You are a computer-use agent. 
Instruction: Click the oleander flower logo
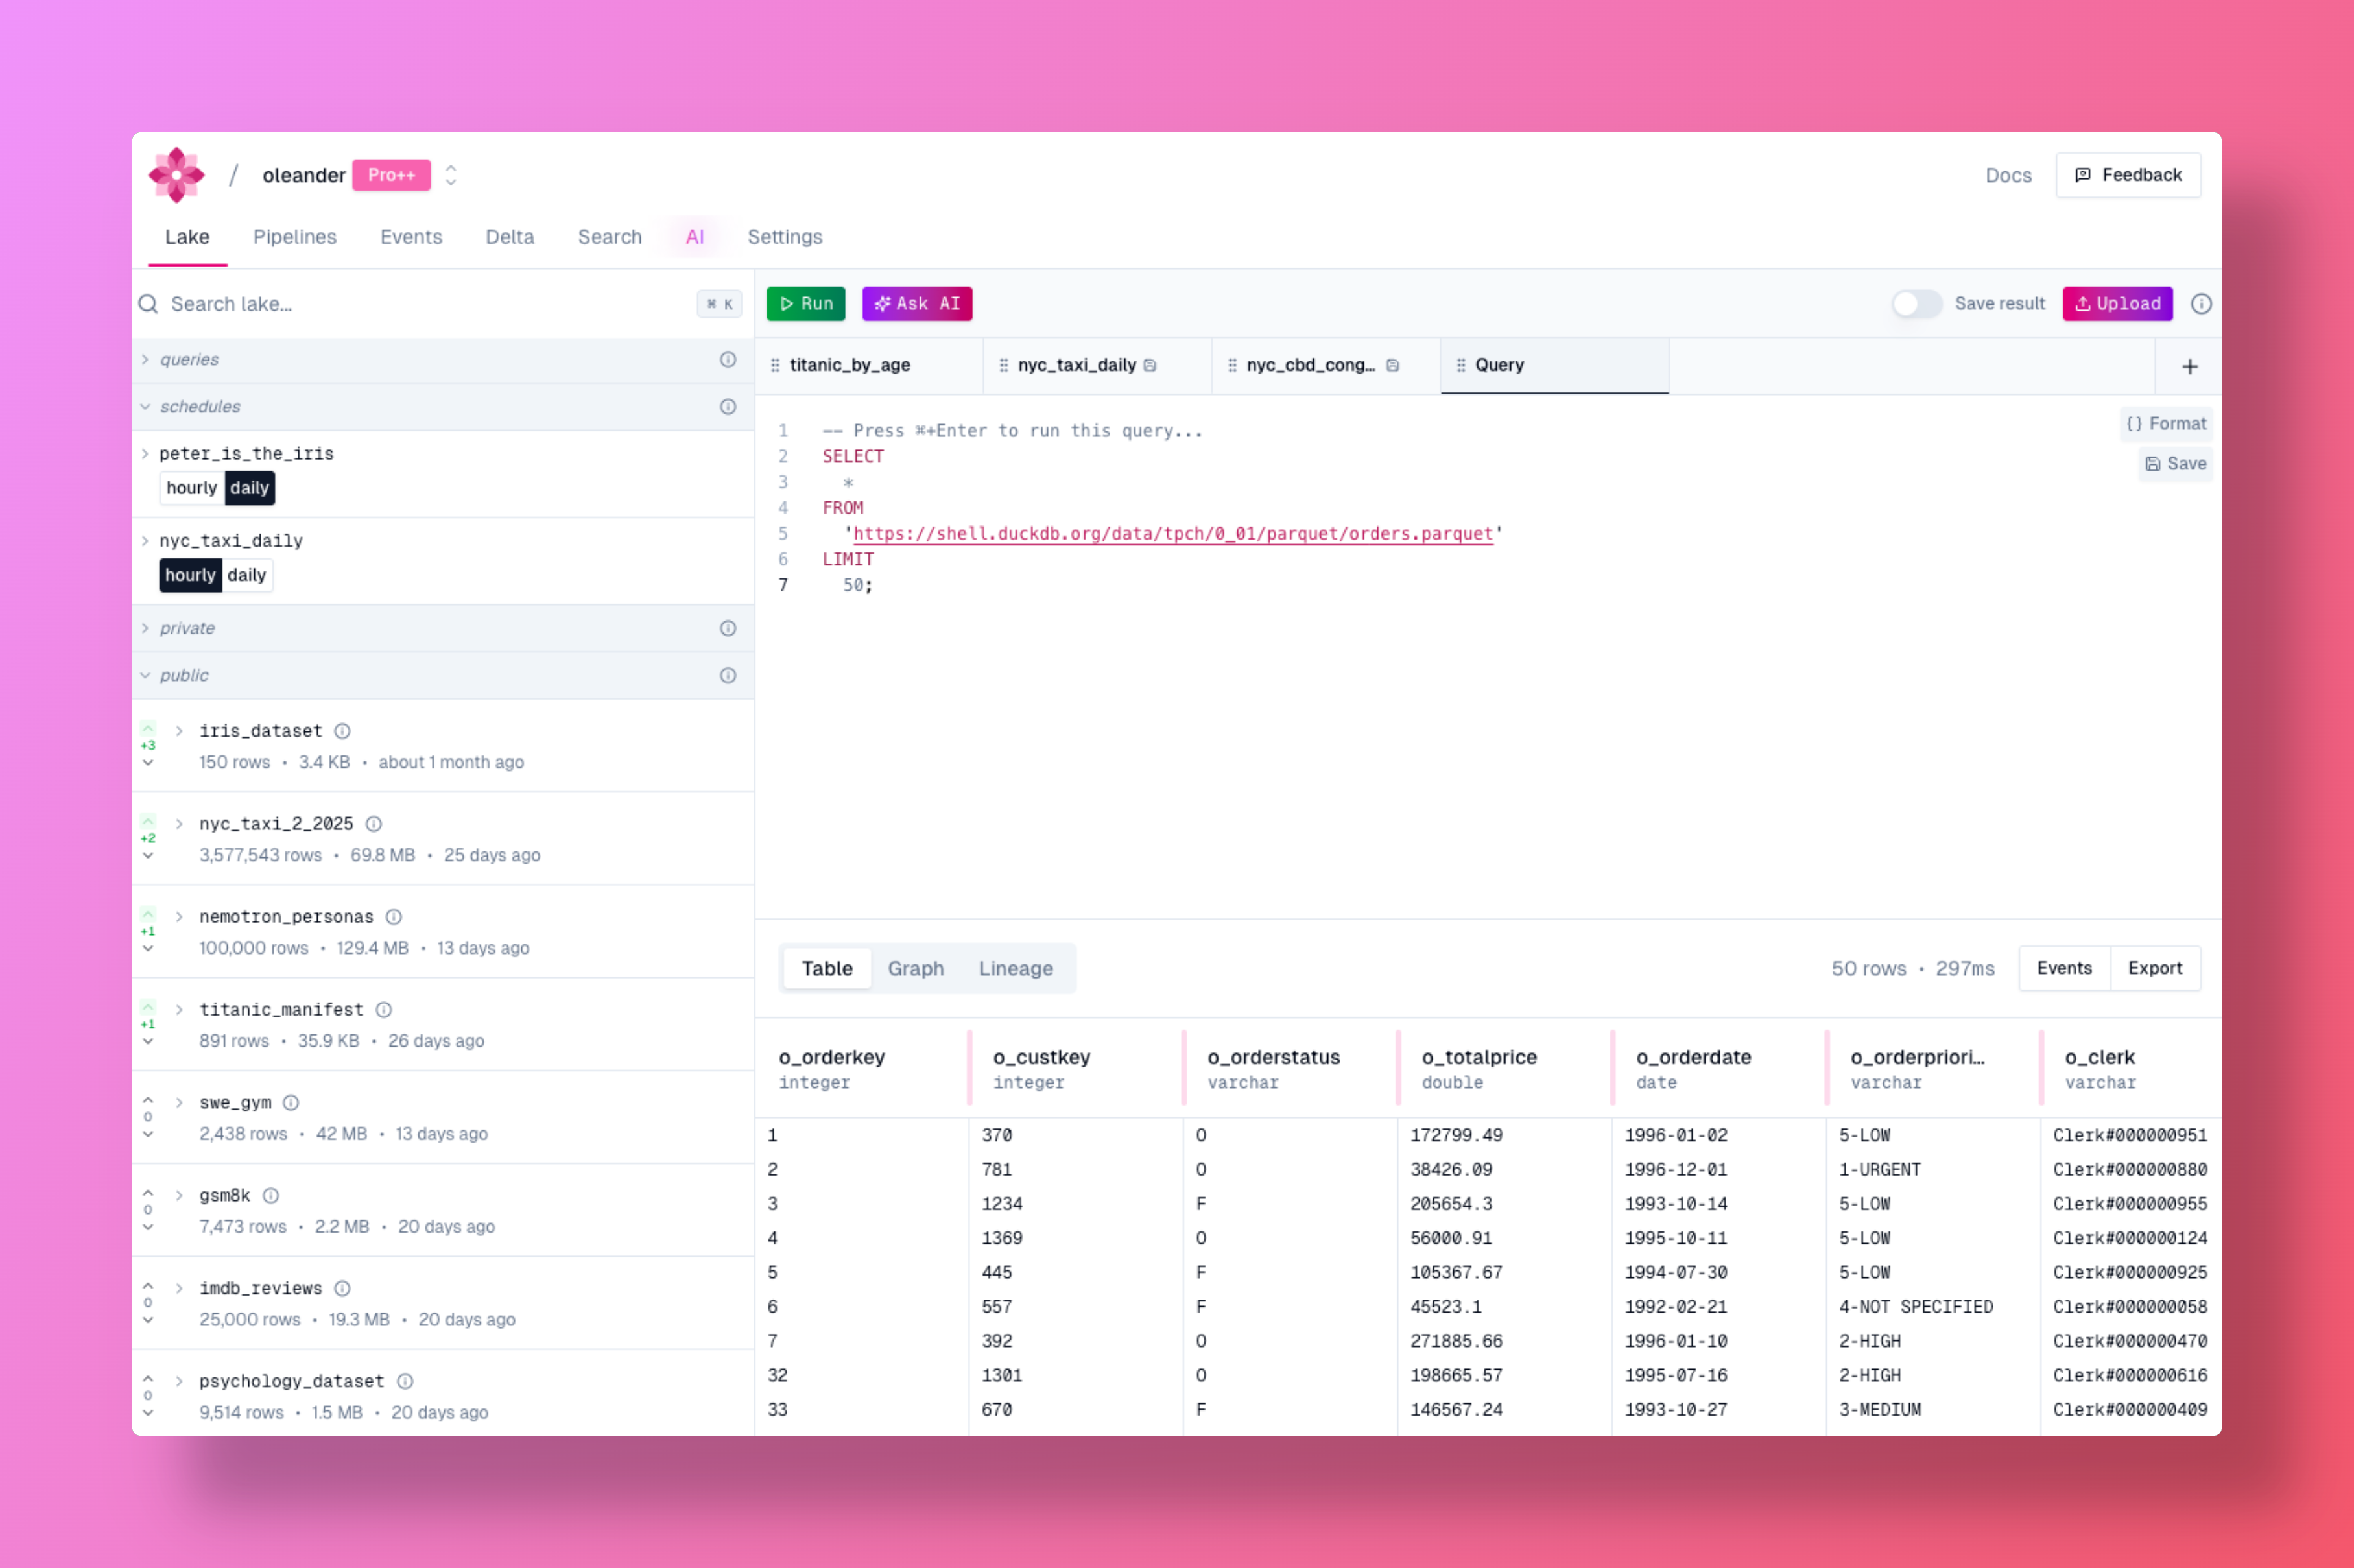tap(176, 175)
